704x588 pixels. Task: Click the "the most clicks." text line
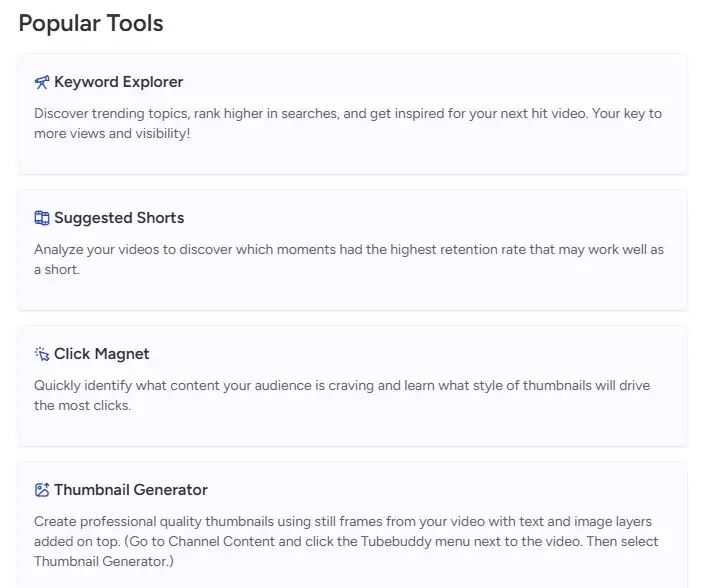(83, 405)
